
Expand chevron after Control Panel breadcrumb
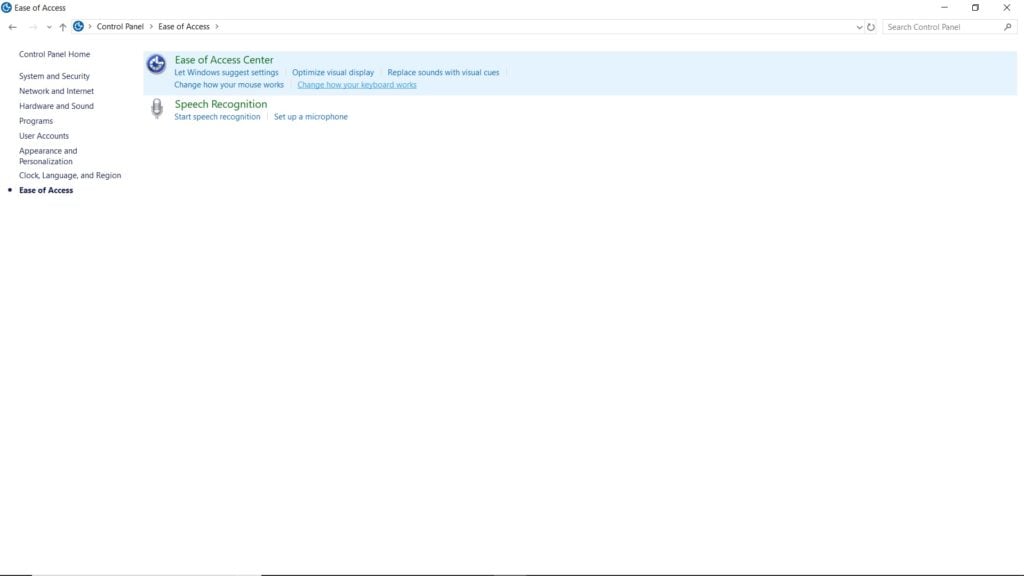click(x=151, y=27)
